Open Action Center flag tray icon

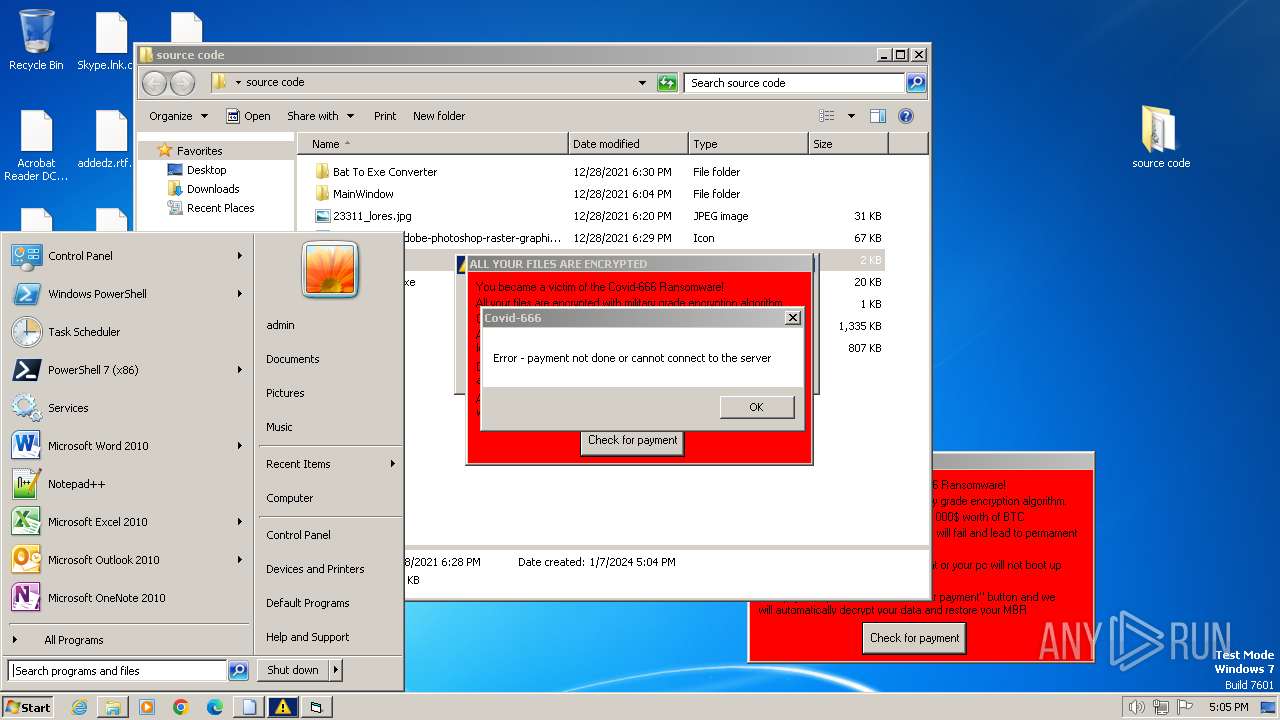click(x=1185, y=707)
